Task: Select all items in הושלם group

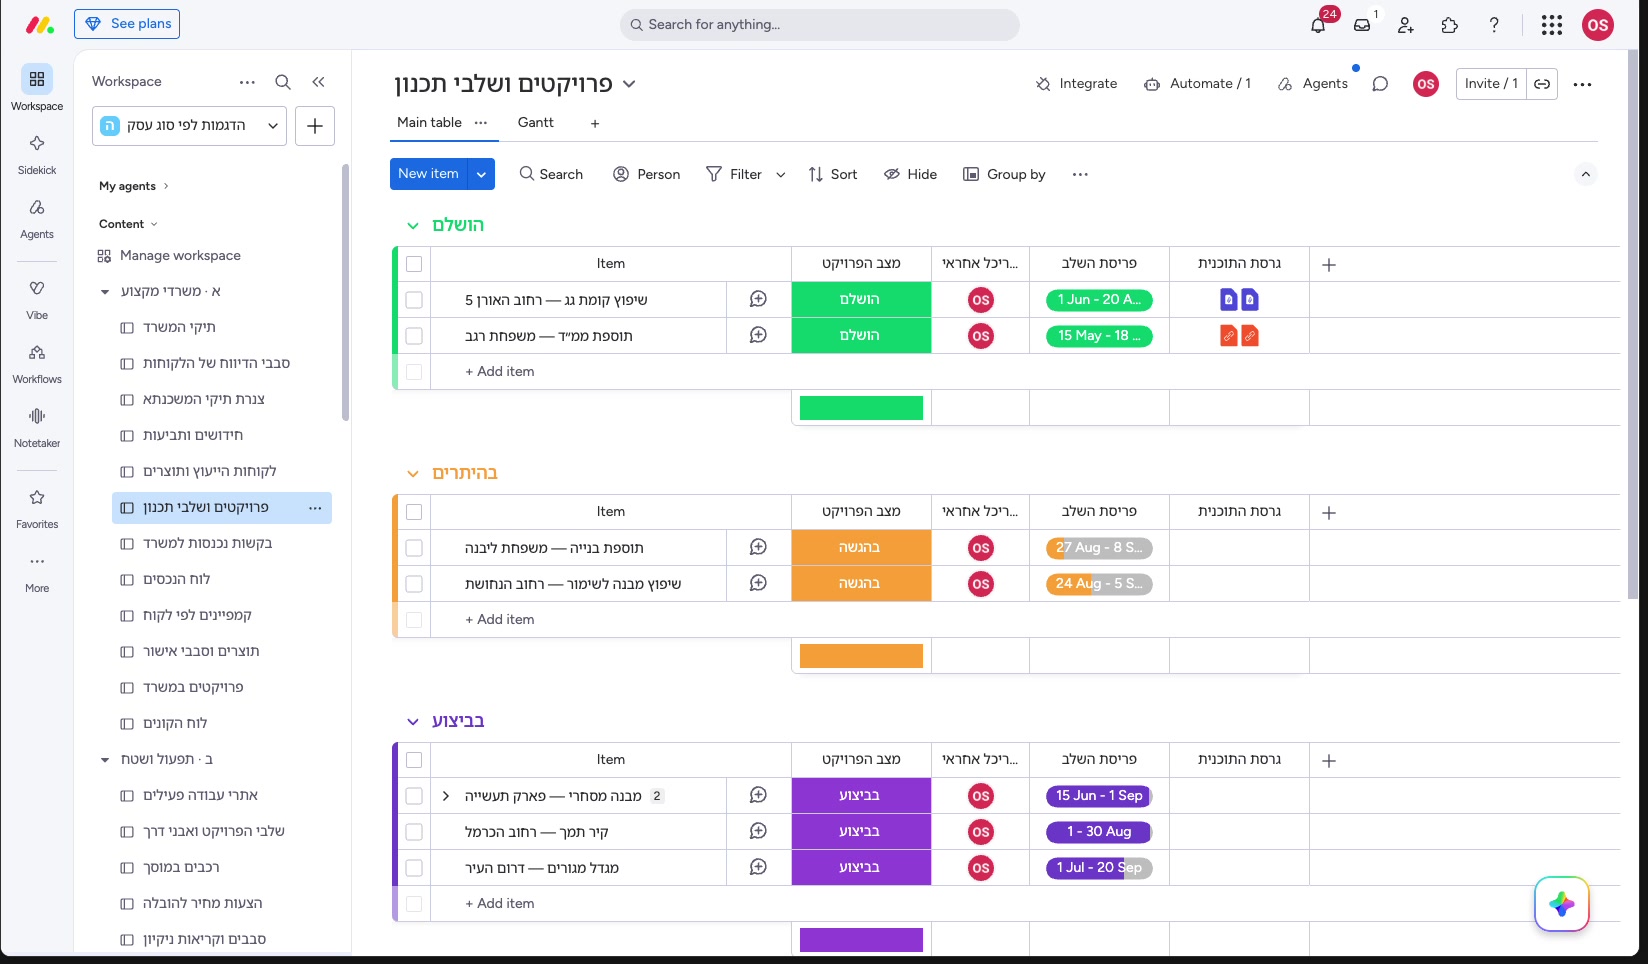Action: point(414,264)
